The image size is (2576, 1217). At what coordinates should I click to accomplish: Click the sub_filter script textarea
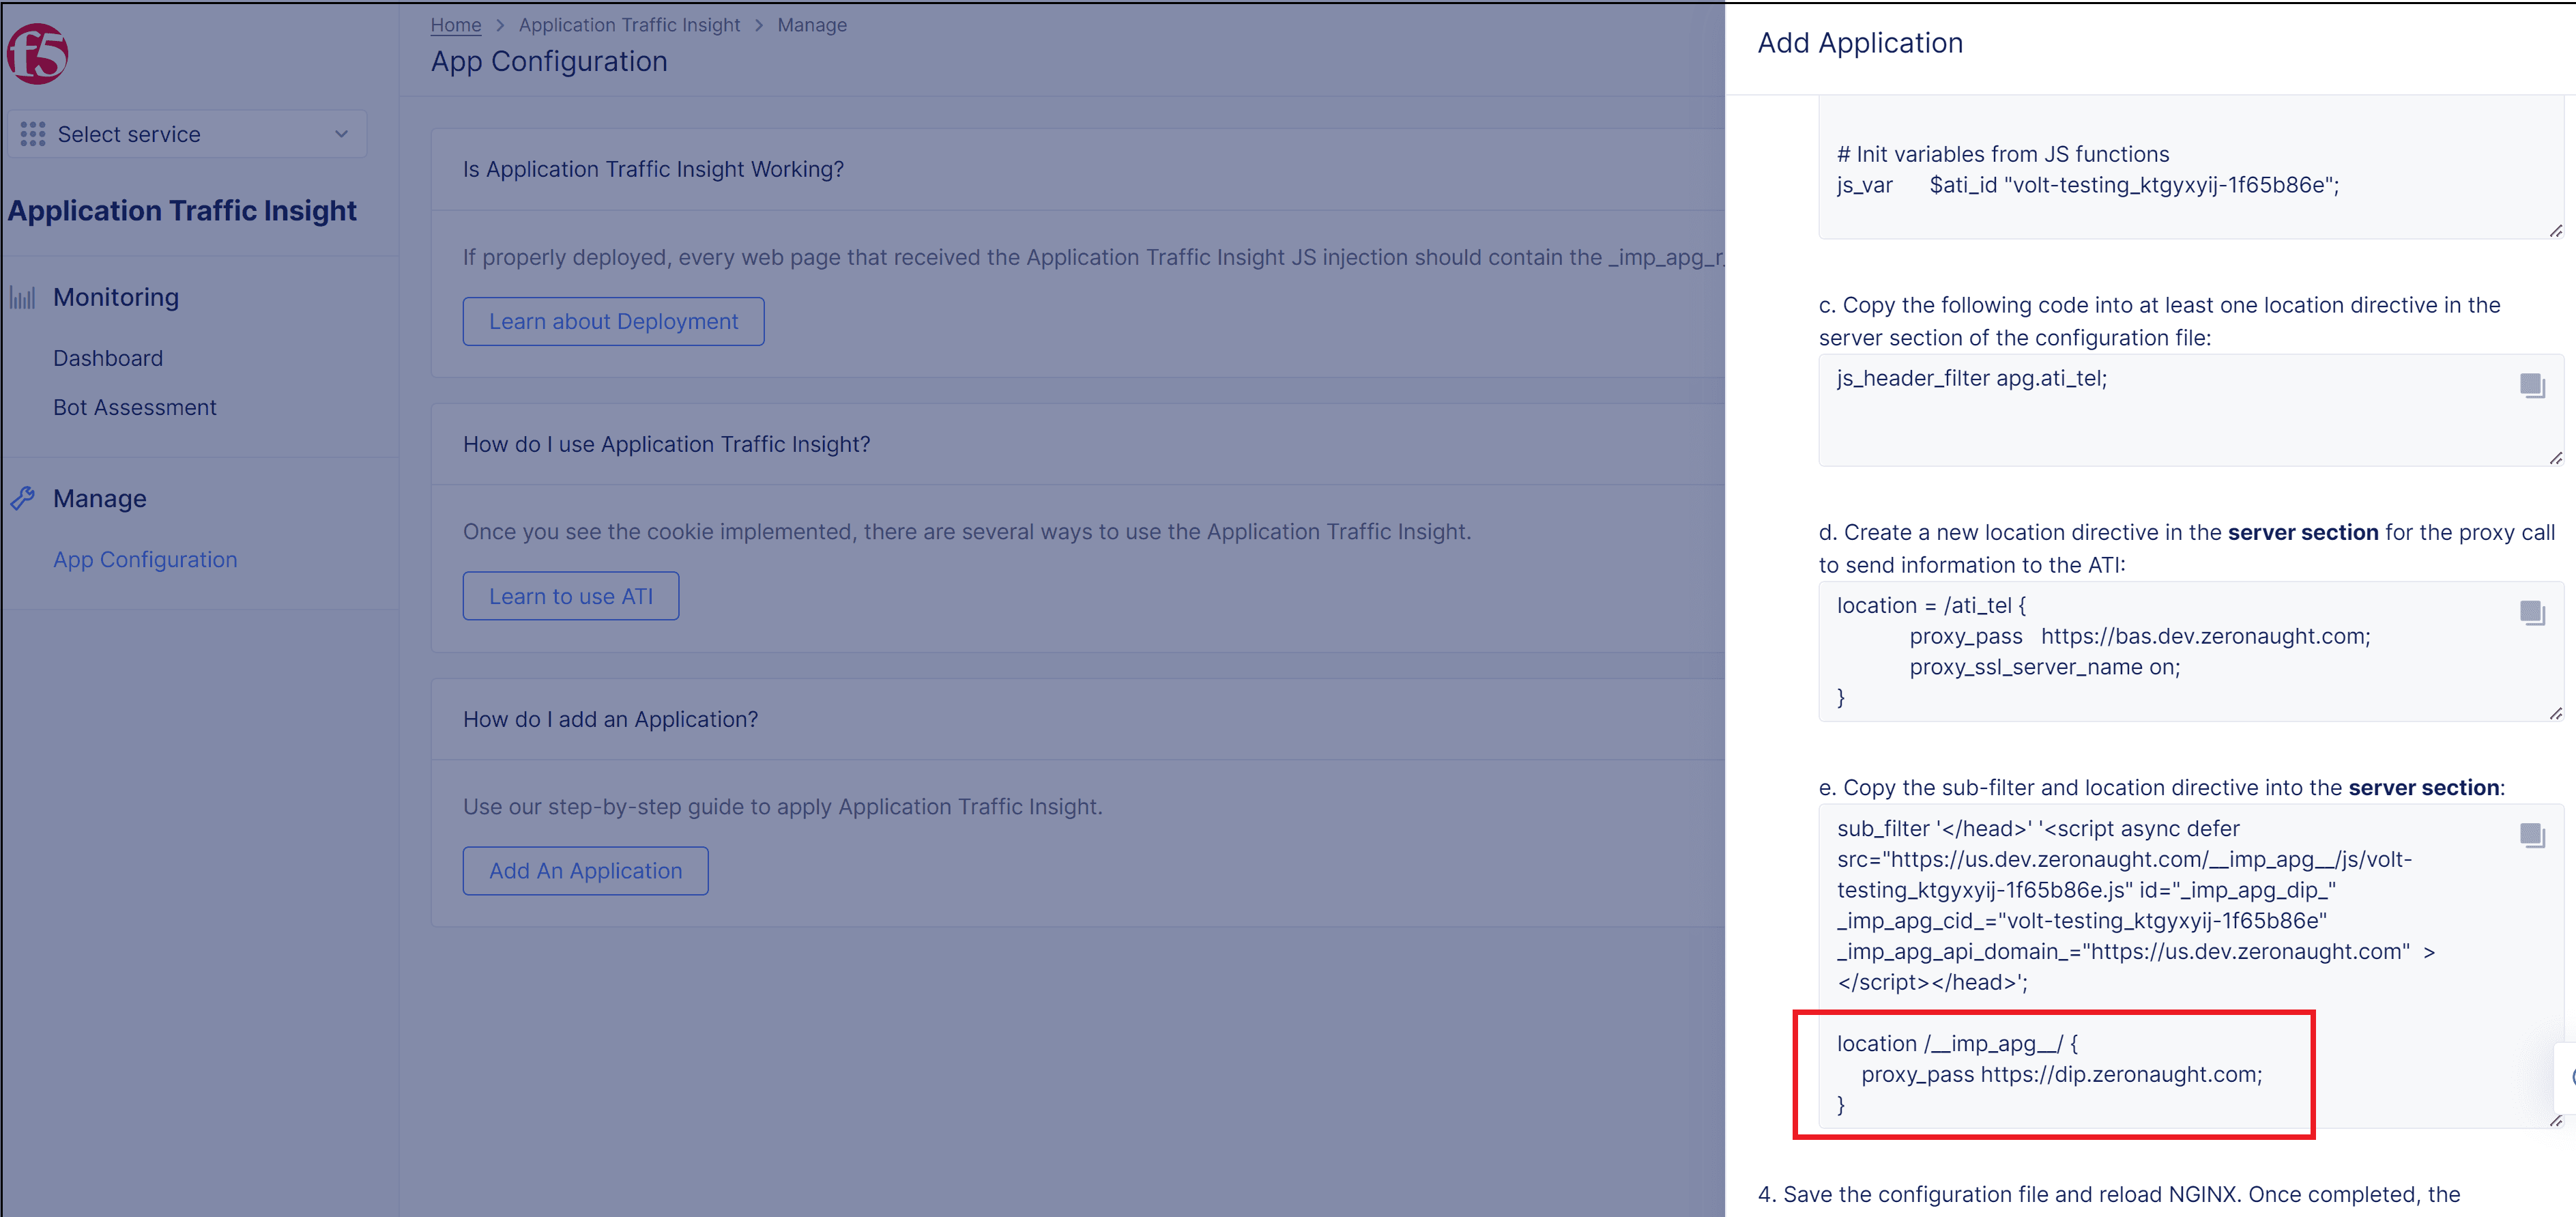coord(2190,966)
